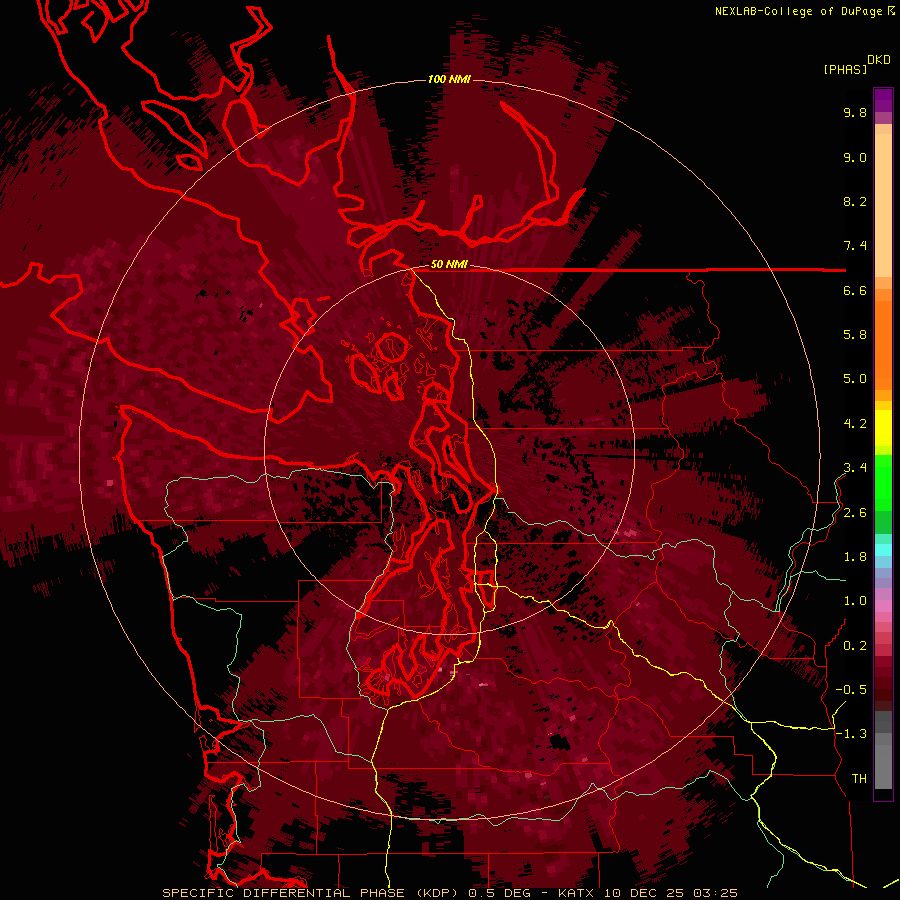
Task: Click the SPECIFIC DIFFERENTIAL PHASE (KDP) caption
Action: coord(312,893)
